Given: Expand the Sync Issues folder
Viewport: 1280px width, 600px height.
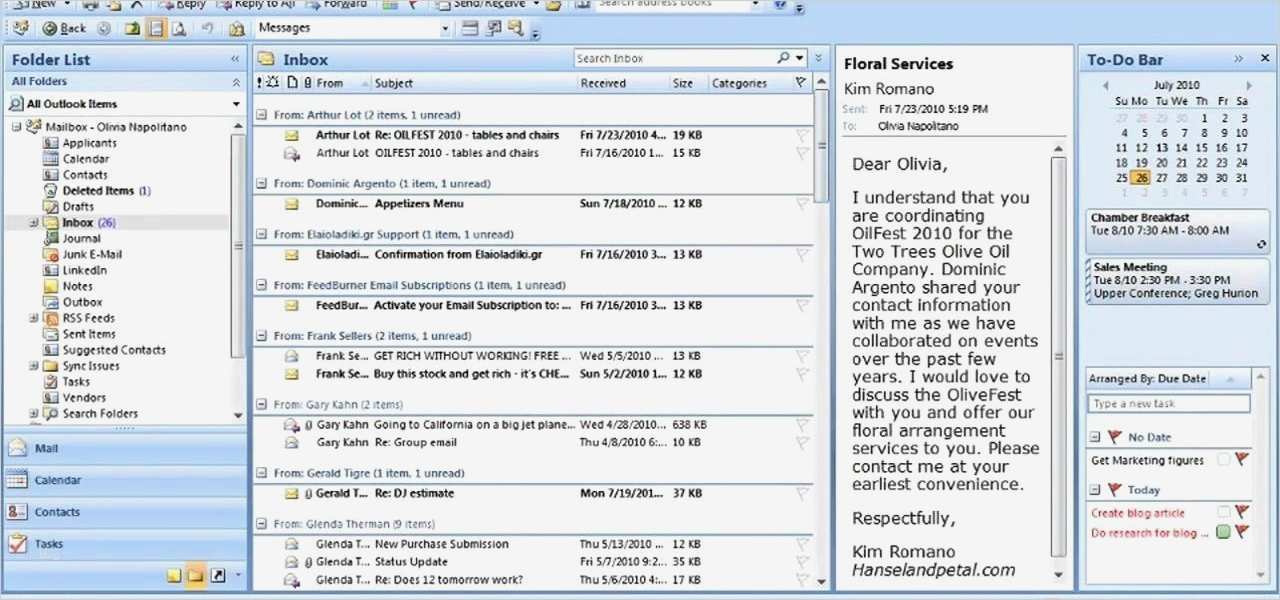Looking at the screenshot, I should (x=34, y=366).
